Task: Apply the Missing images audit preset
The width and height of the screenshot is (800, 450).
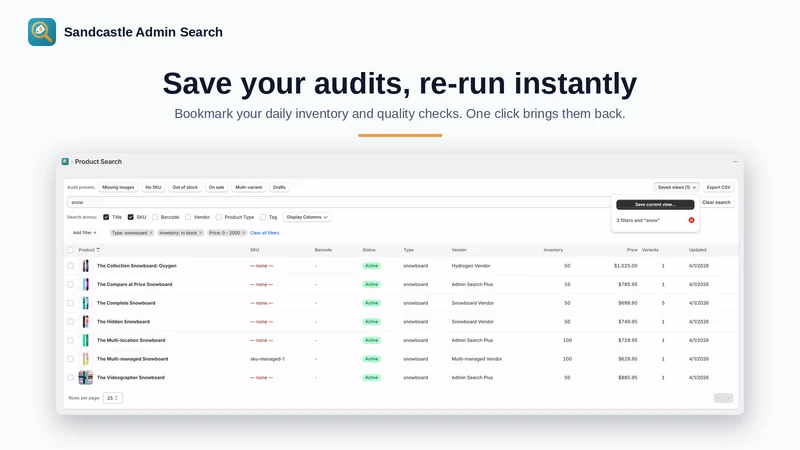Action: 118,187
